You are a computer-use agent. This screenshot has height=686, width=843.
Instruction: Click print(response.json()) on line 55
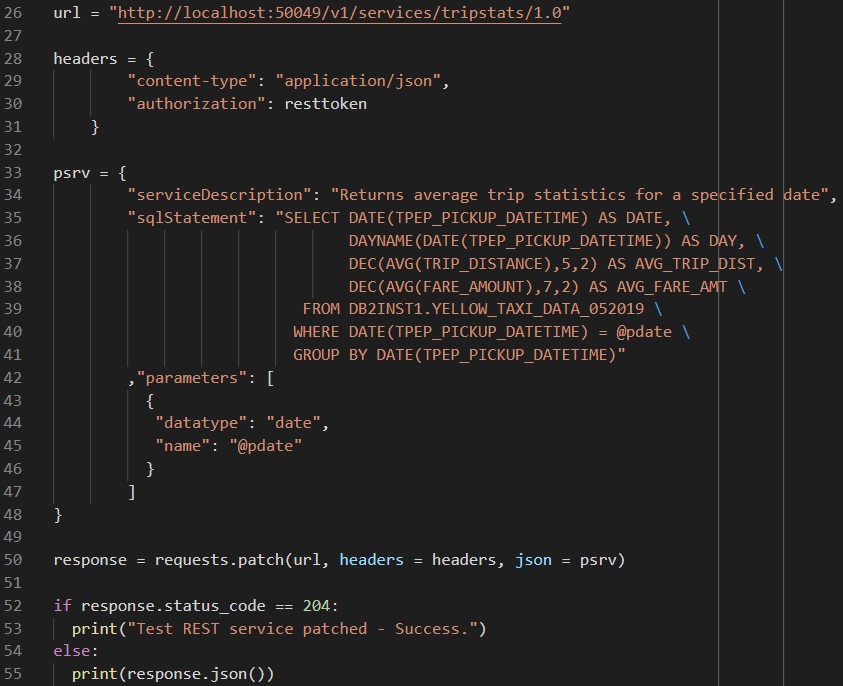pos(173,674)
